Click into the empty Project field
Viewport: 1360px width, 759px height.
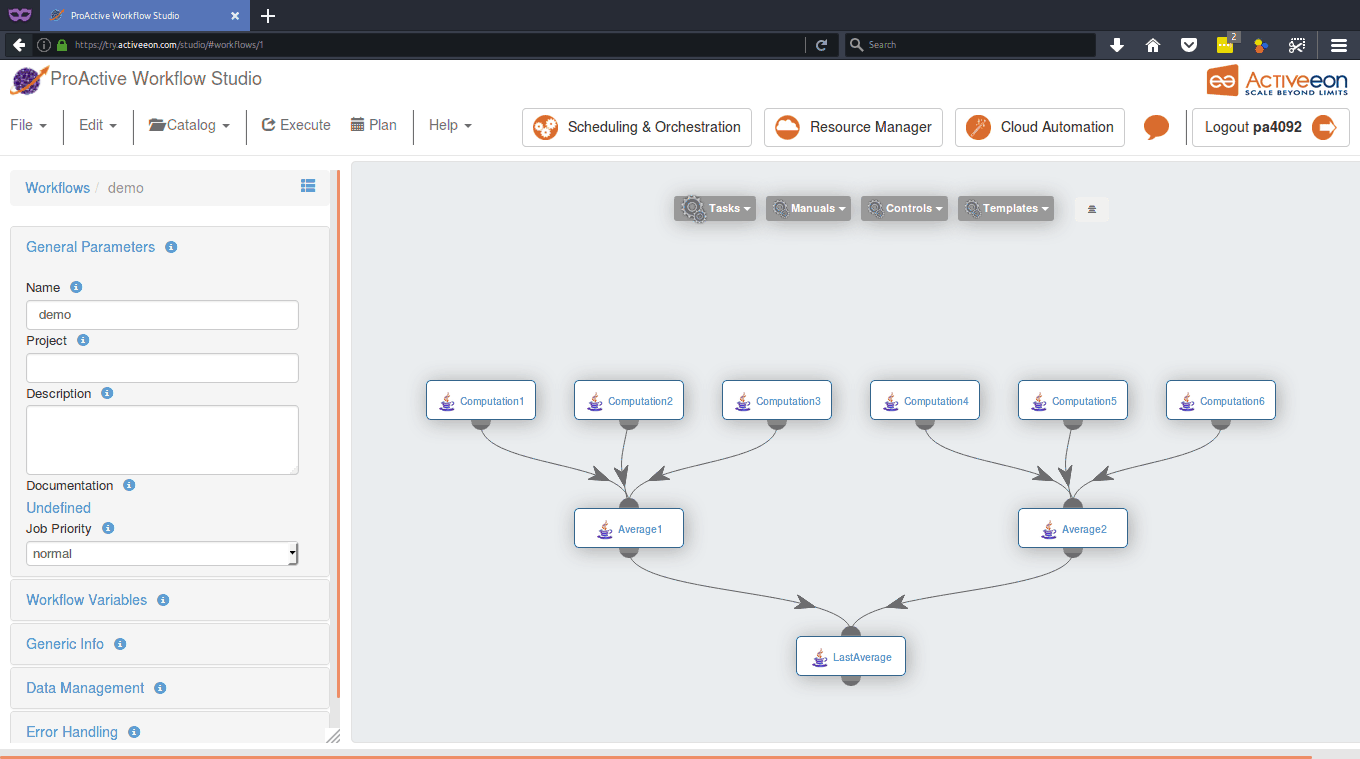[x=162, y=368]
